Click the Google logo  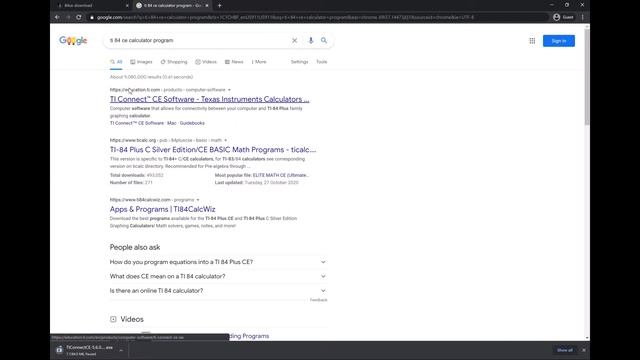click(x=73, y=40)
